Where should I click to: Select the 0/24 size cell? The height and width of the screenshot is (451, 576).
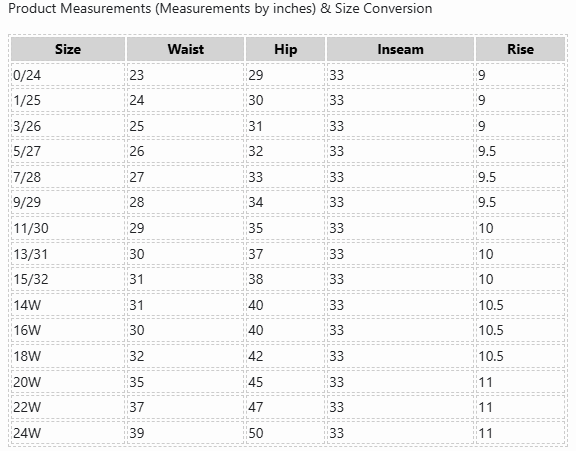[x=68, y=75]
